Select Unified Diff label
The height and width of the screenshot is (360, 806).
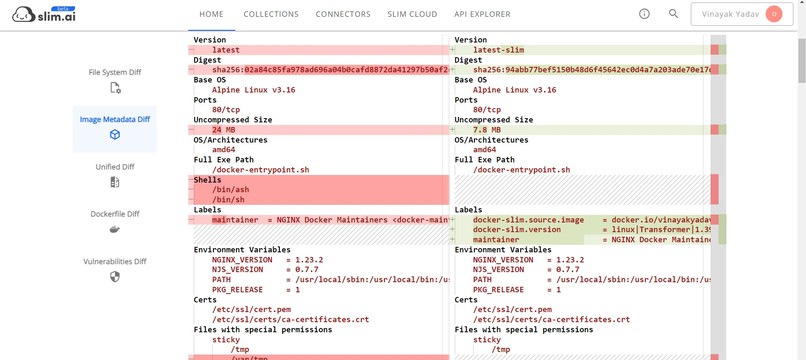pyautogui.click(x=115, y=167)
